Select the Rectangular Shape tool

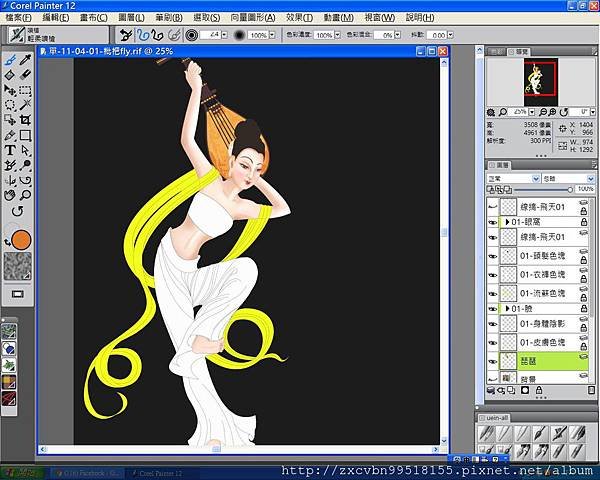(25, 135)
